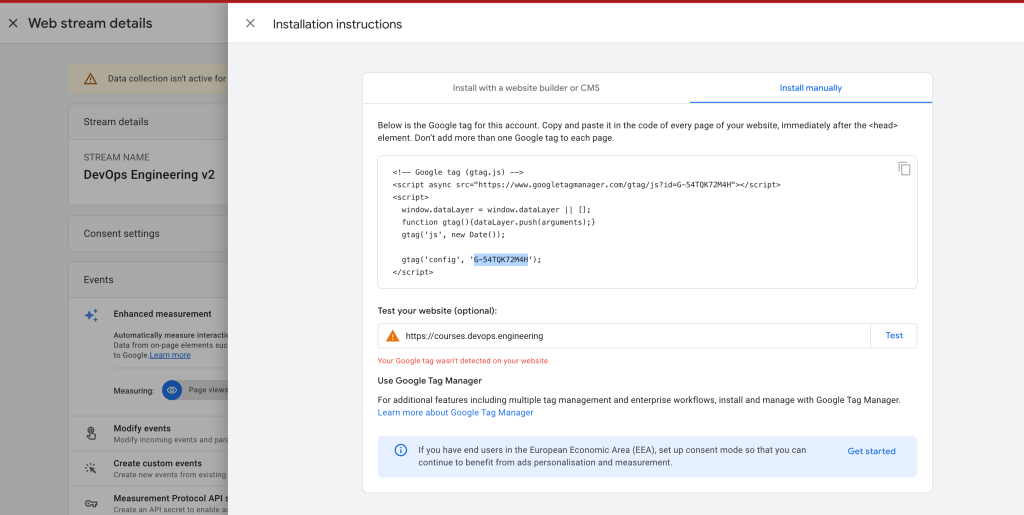Click the Data collection isn't active banner
1024x515 pixels.
tap(148, 79)
